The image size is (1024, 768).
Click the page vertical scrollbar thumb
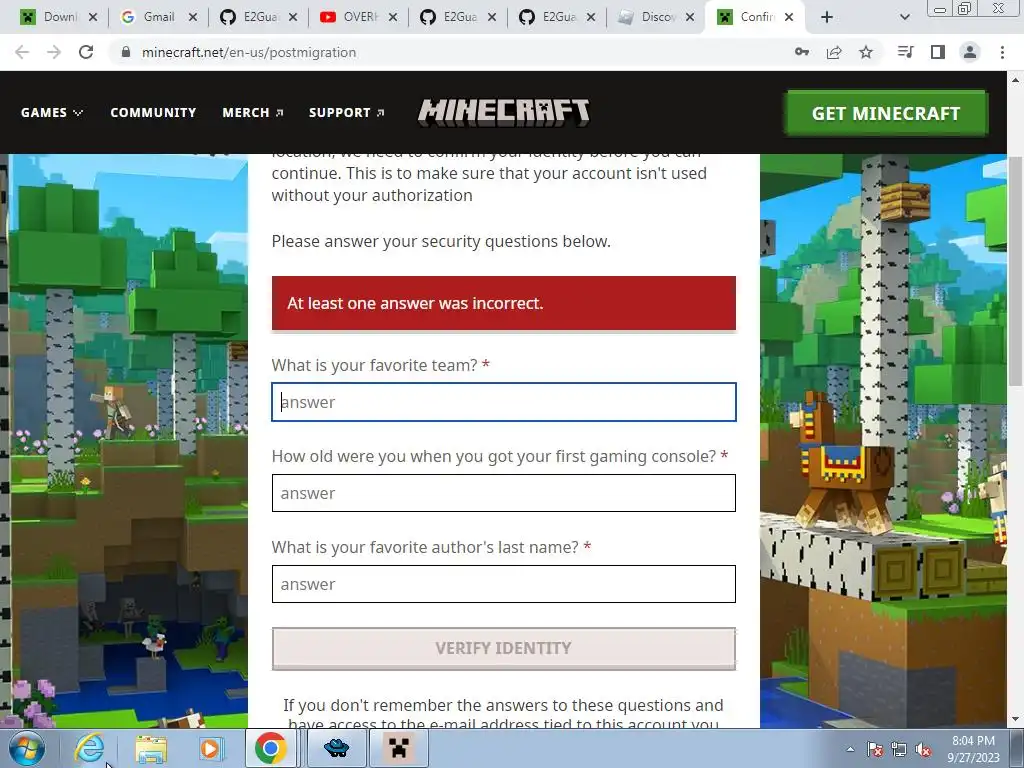[1015, 271]
